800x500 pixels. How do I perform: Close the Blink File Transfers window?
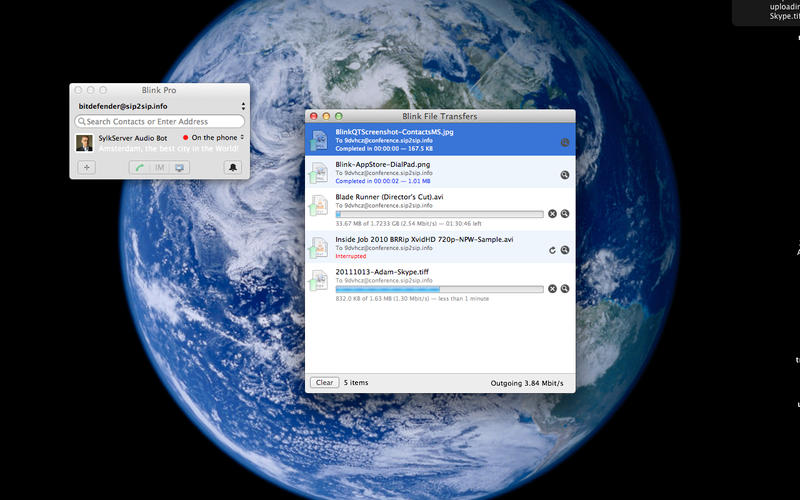[314, 116]
